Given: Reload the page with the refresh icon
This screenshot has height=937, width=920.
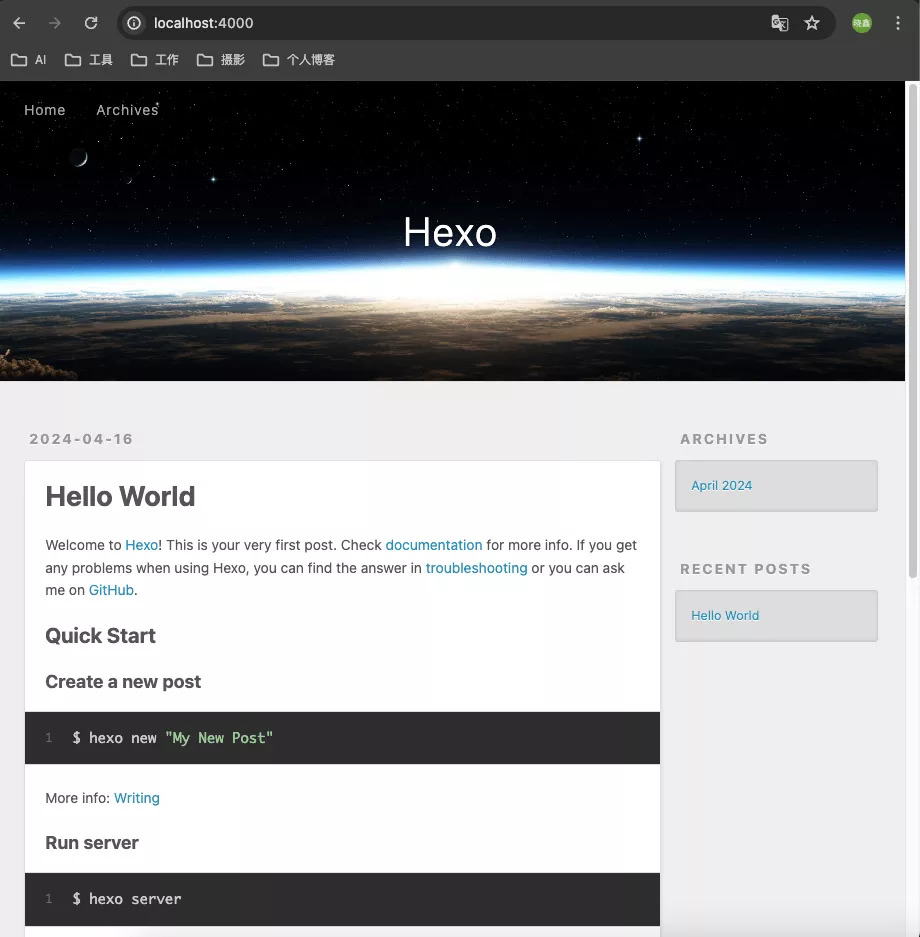Looking at the screenshot, I should click(x=91, y=23).
